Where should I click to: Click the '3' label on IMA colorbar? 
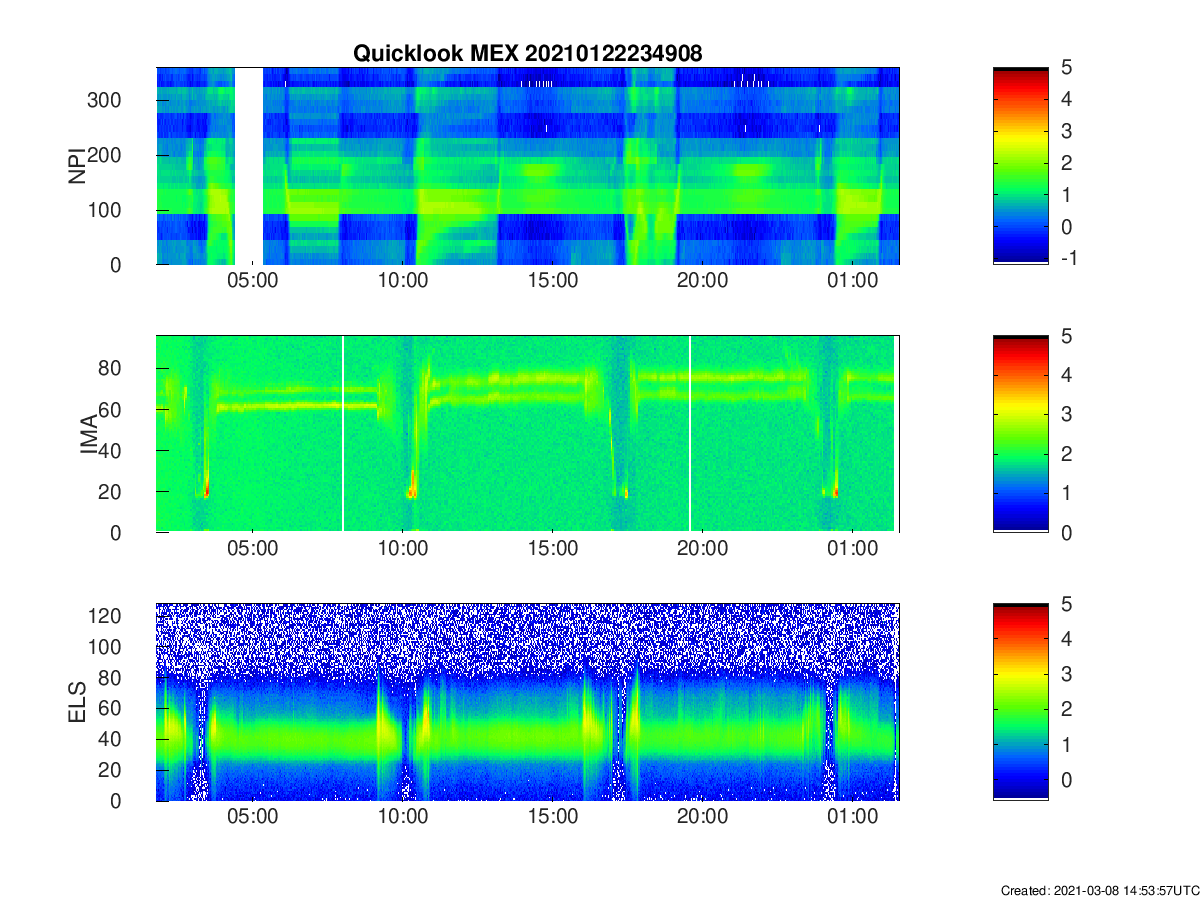[1066, 414]
